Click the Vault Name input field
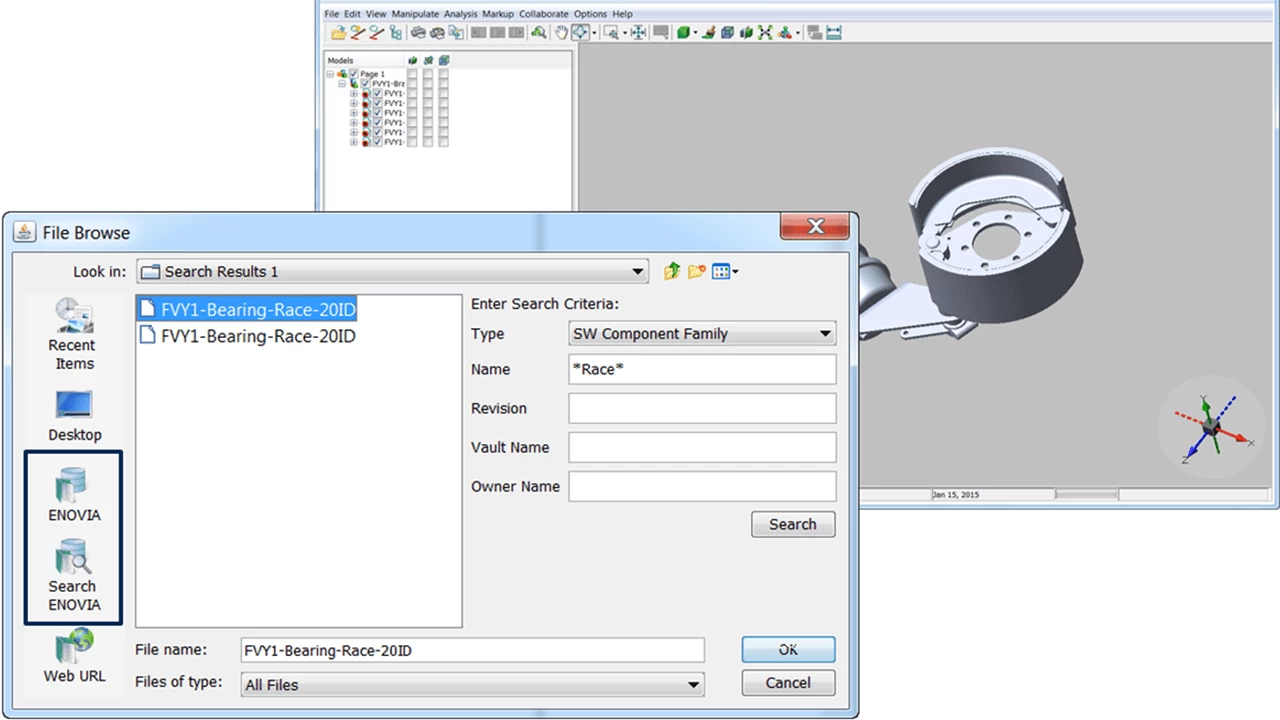 [x=701, y=447]
